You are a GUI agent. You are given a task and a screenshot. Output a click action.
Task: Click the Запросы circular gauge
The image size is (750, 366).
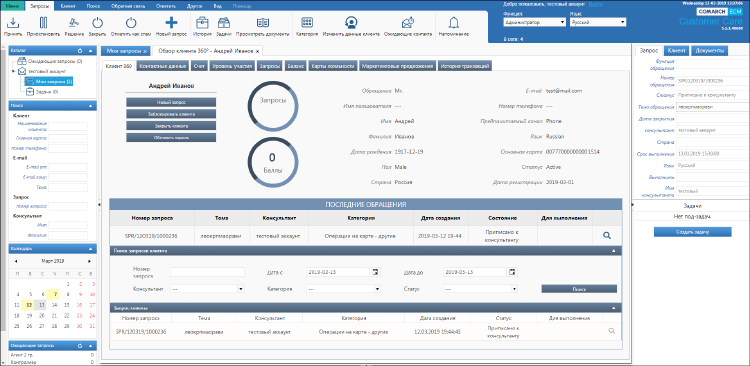point(273,107)
